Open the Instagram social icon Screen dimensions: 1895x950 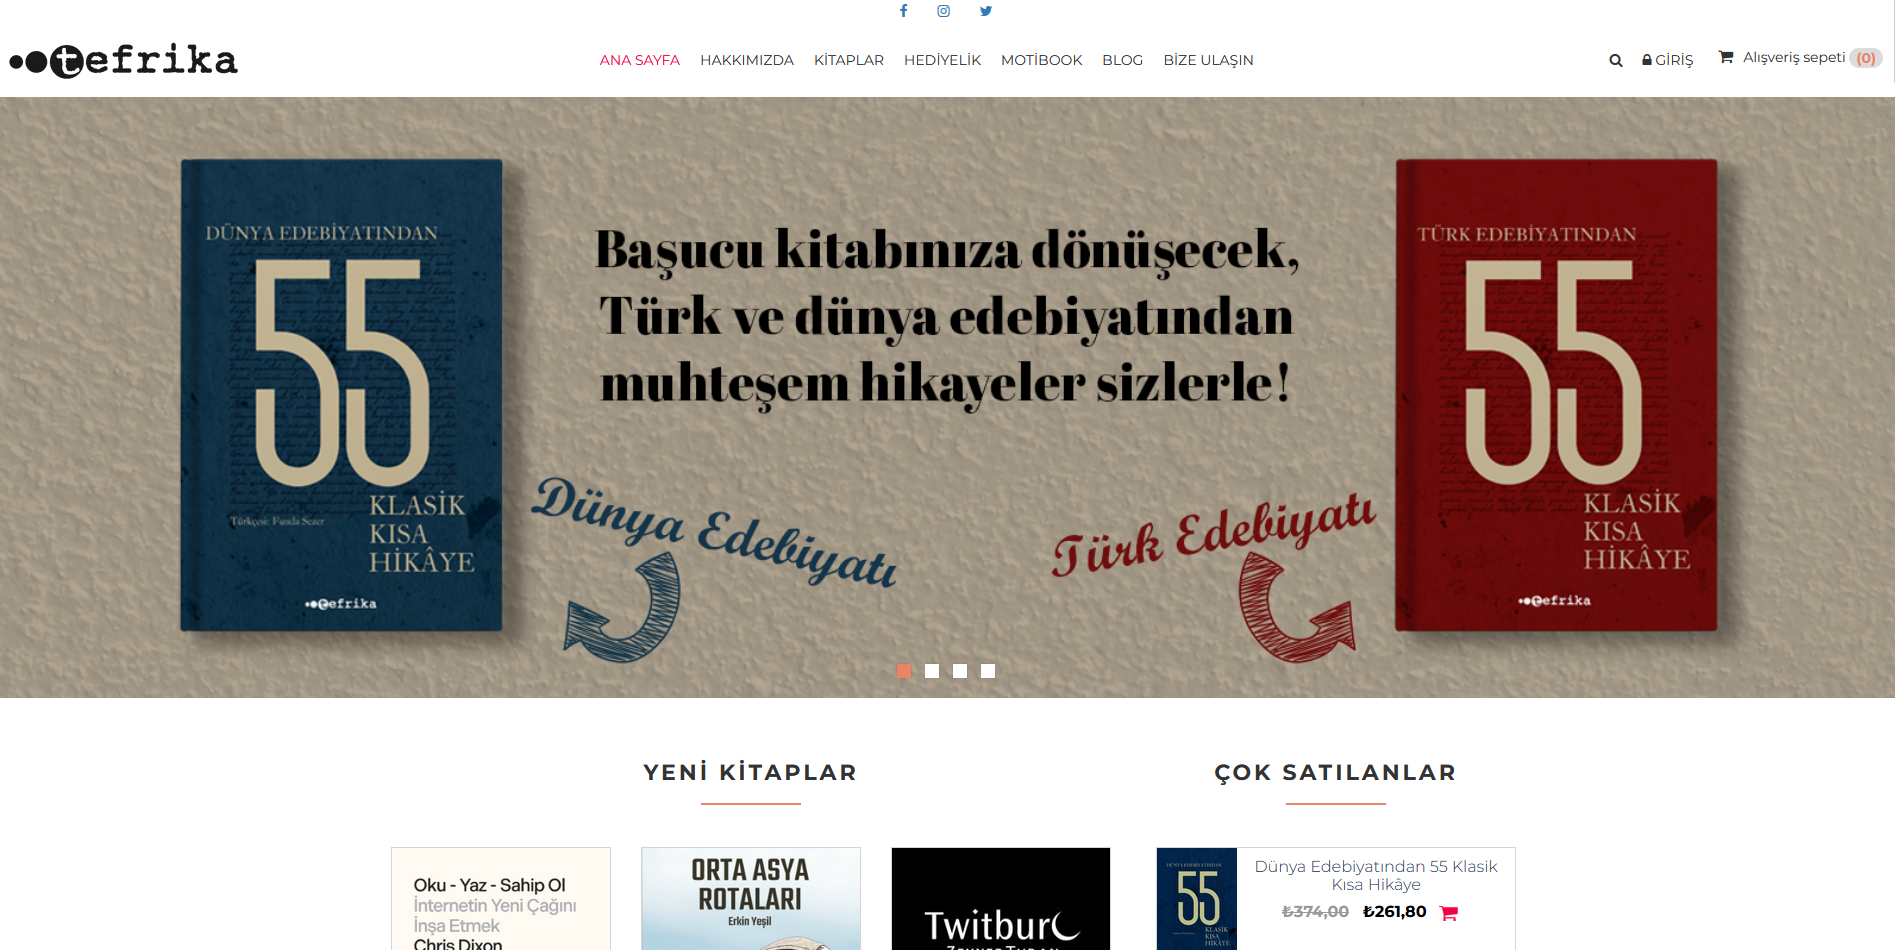tap(943, 11)
